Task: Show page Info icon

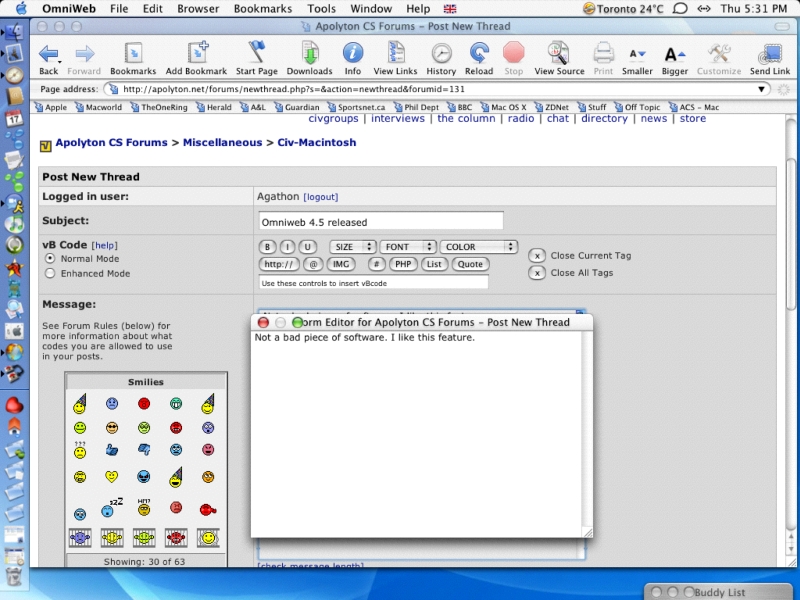Action: pos(353,55)
